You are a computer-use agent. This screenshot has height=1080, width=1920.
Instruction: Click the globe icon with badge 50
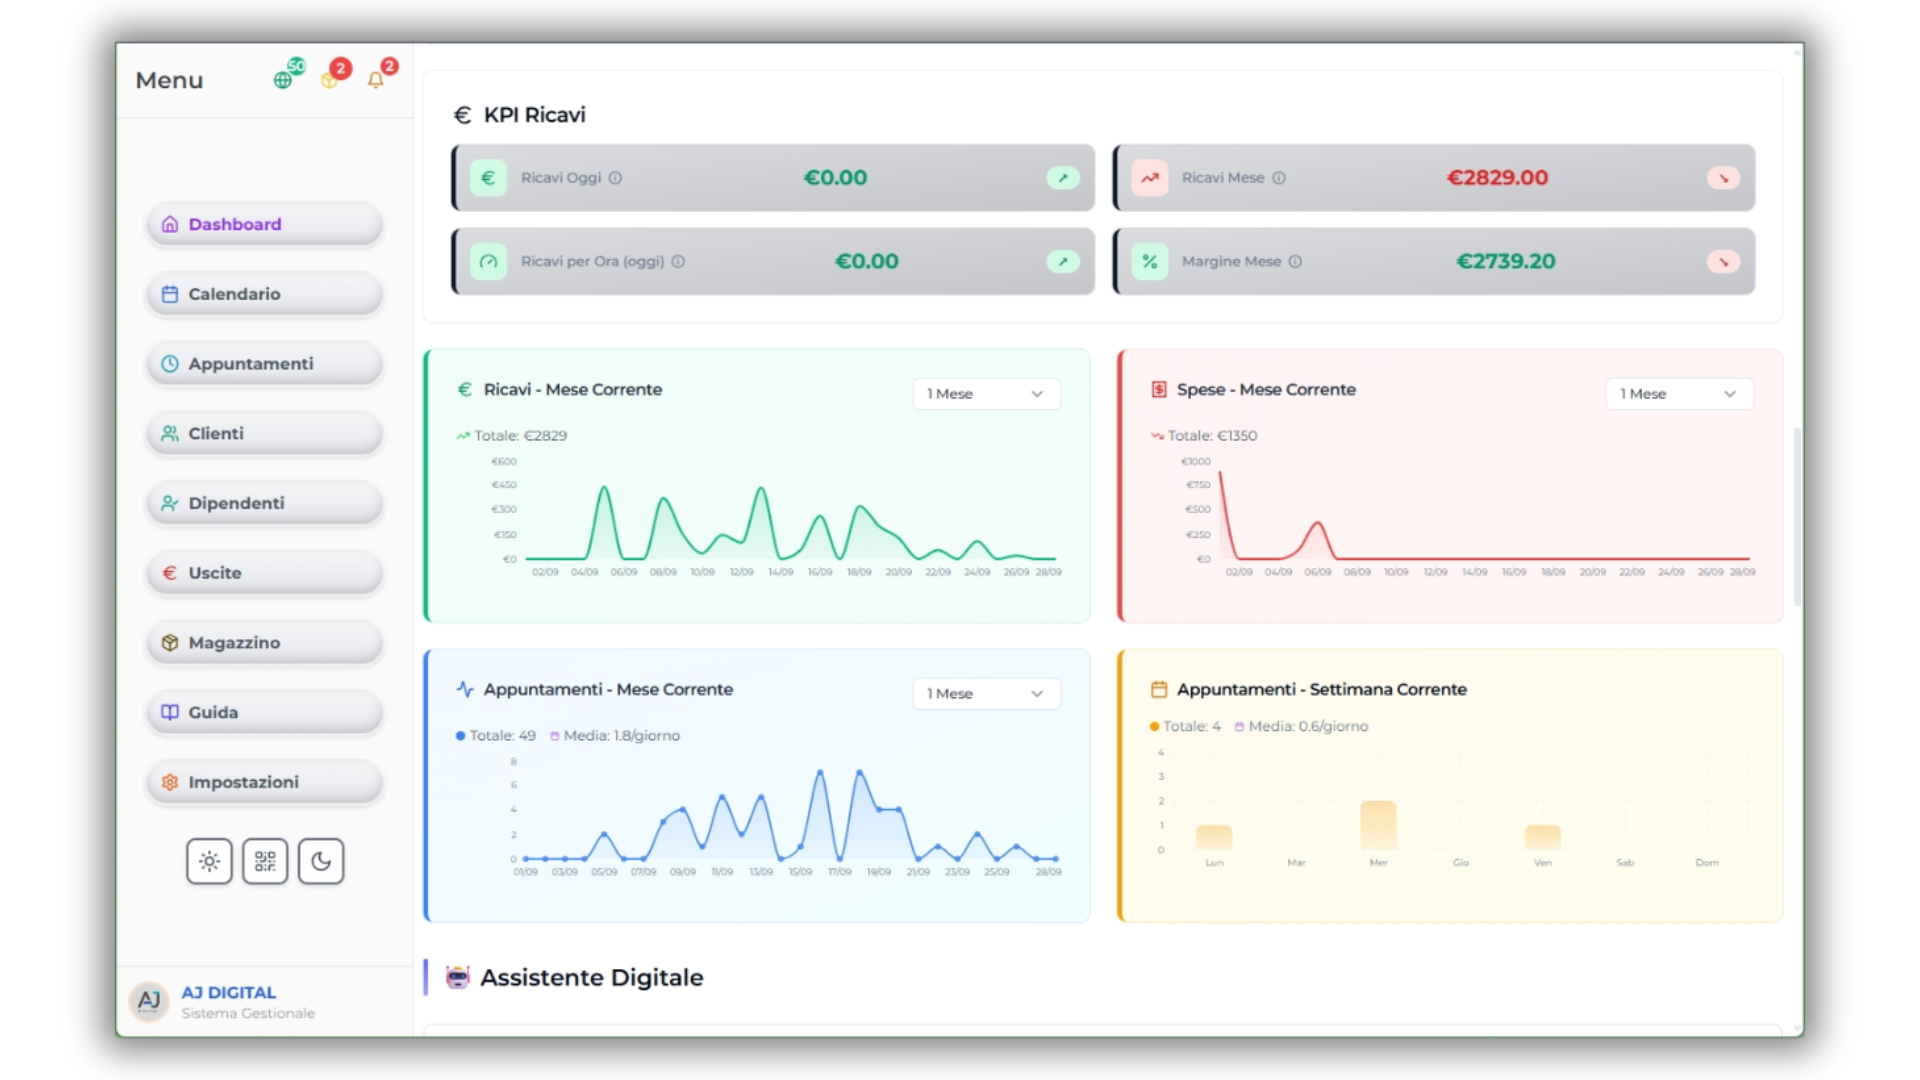coord(284,80)
